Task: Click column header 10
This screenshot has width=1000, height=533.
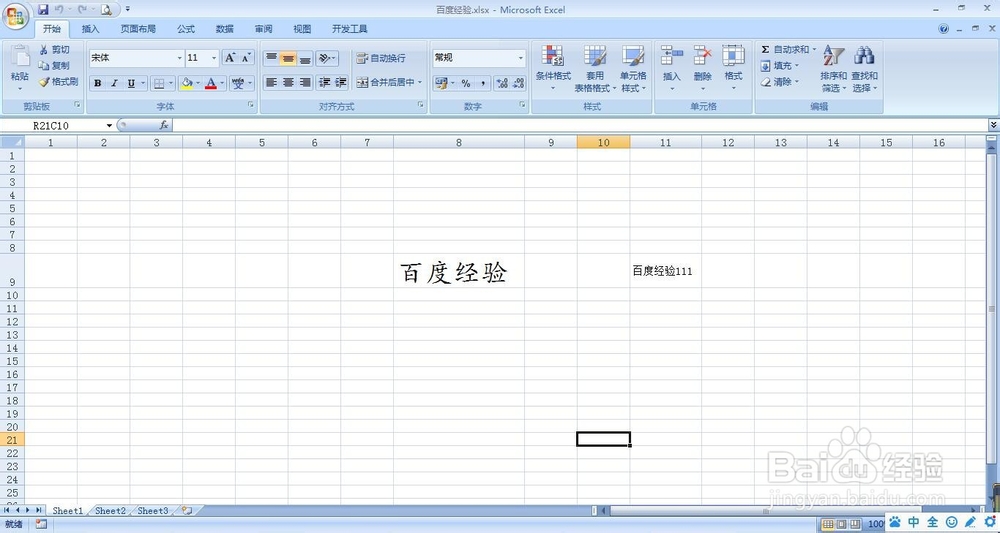Action: [603, 142]
